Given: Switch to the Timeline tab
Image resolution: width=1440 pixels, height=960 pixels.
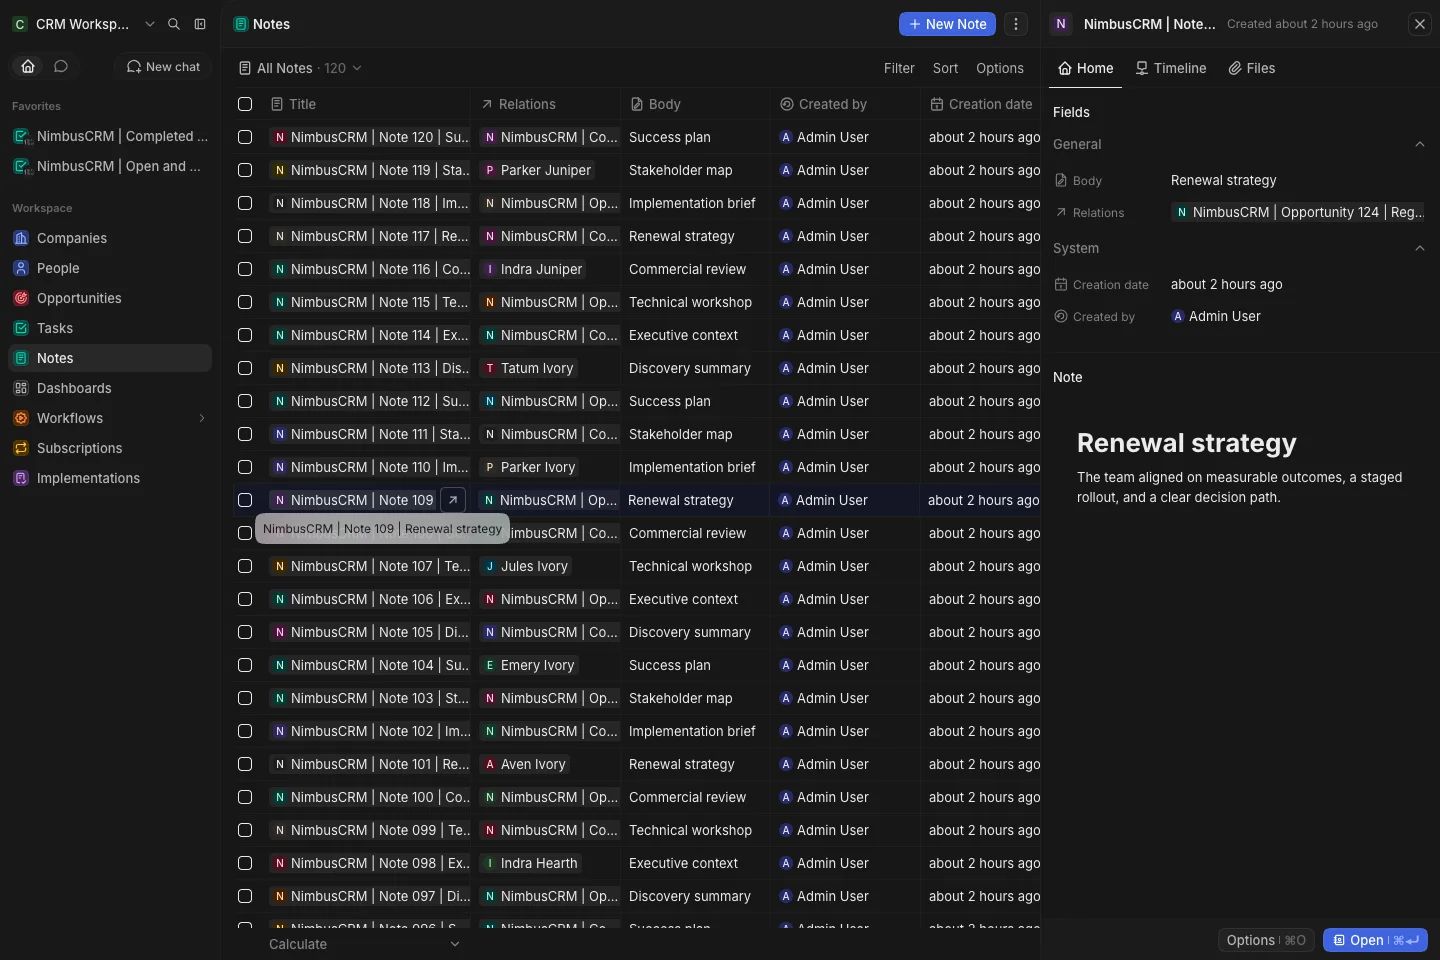Looking at the screenshot, I should pos(1171,68).
